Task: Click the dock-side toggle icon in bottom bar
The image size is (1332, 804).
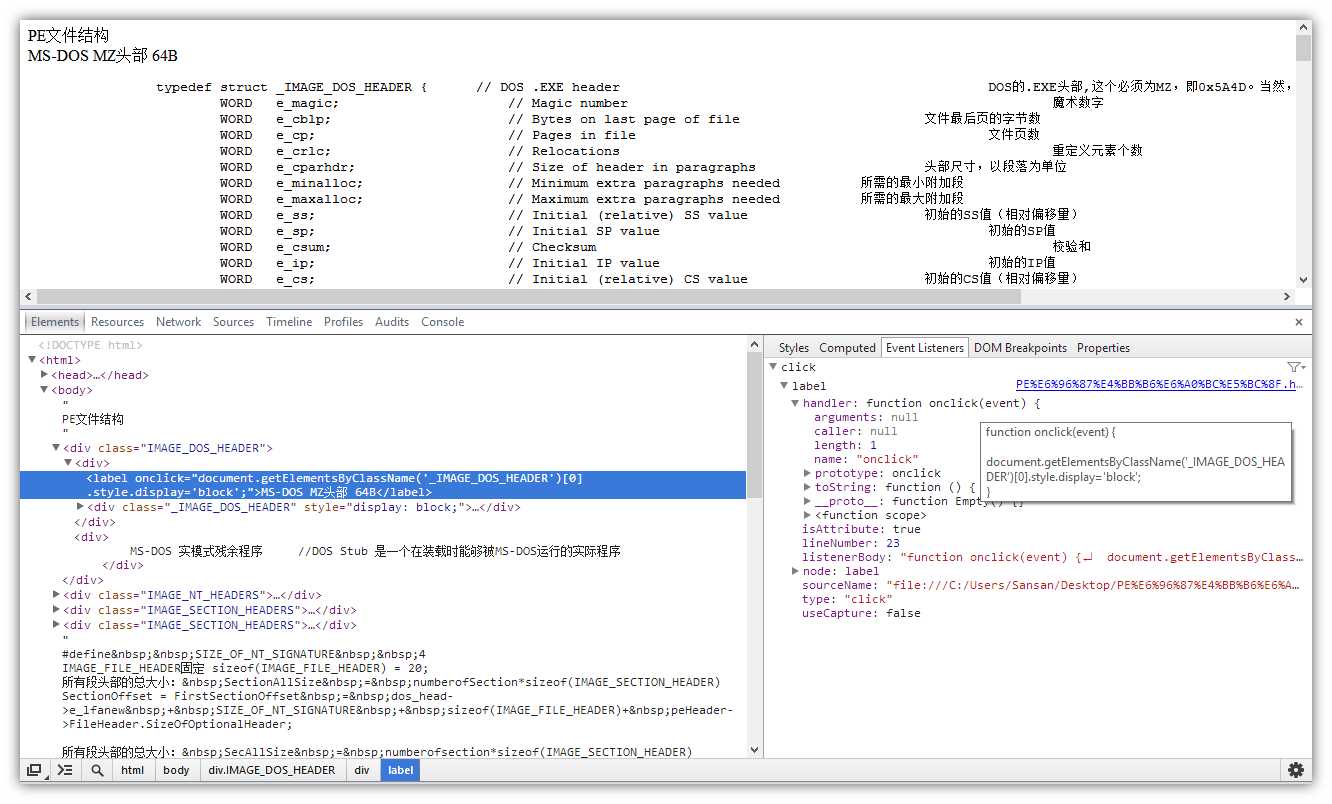Action: [x=34, y=770]
